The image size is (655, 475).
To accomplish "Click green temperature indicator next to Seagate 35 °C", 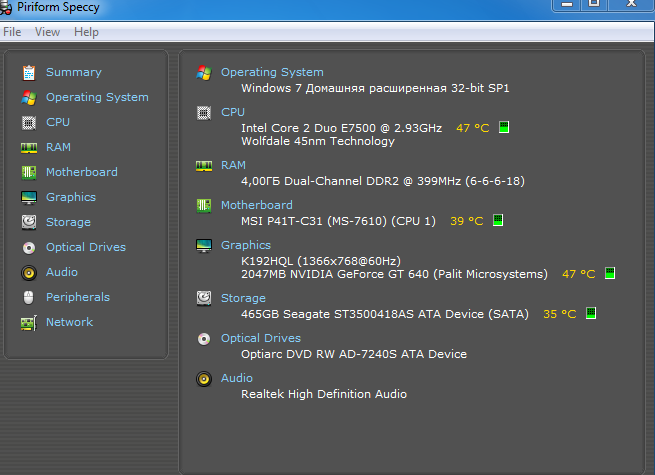I will [591, 313].
